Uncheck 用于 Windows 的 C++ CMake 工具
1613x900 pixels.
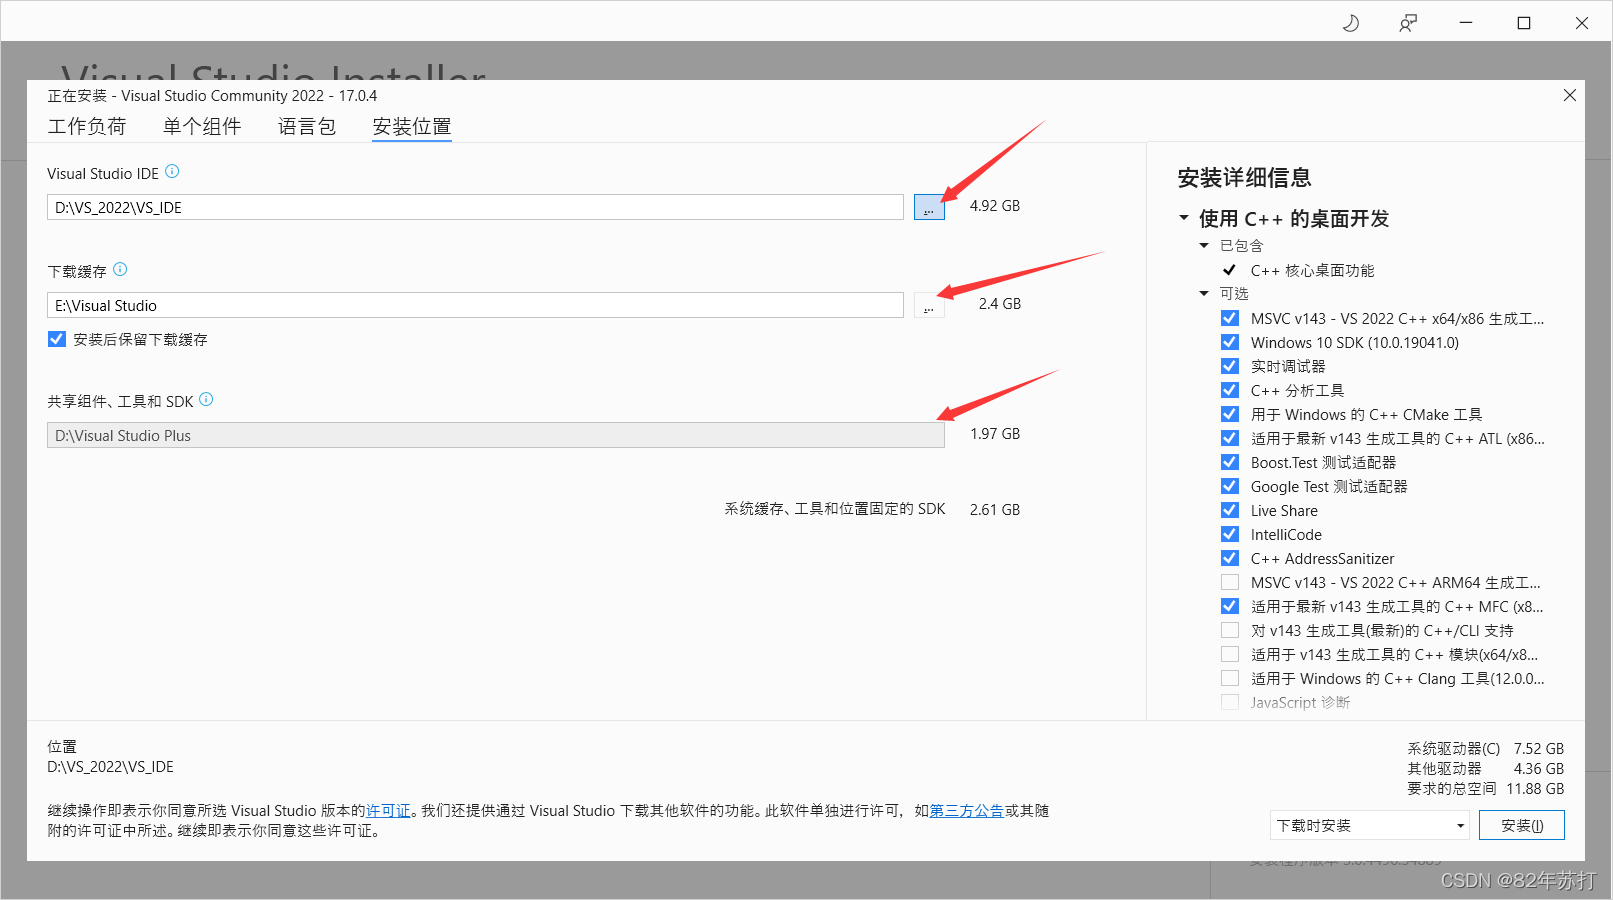click(1230, 414)
